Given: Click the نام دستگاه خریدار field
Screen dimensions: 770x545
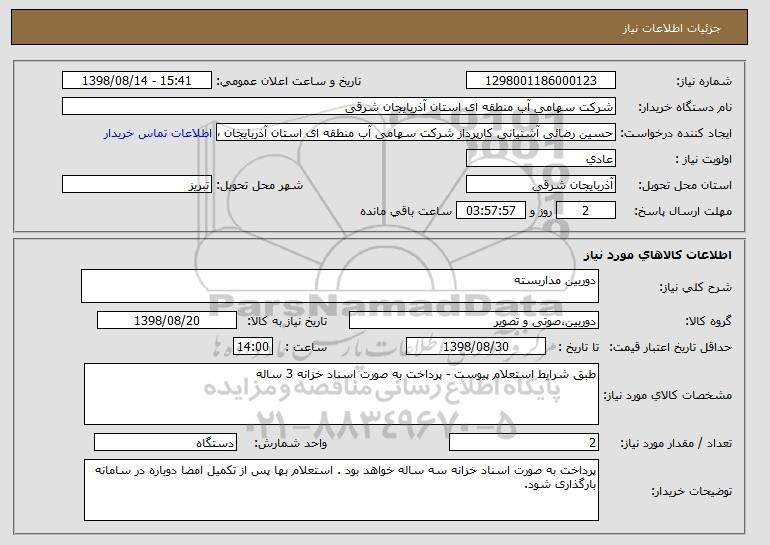Looking at the screenshot, I should 339,107.
